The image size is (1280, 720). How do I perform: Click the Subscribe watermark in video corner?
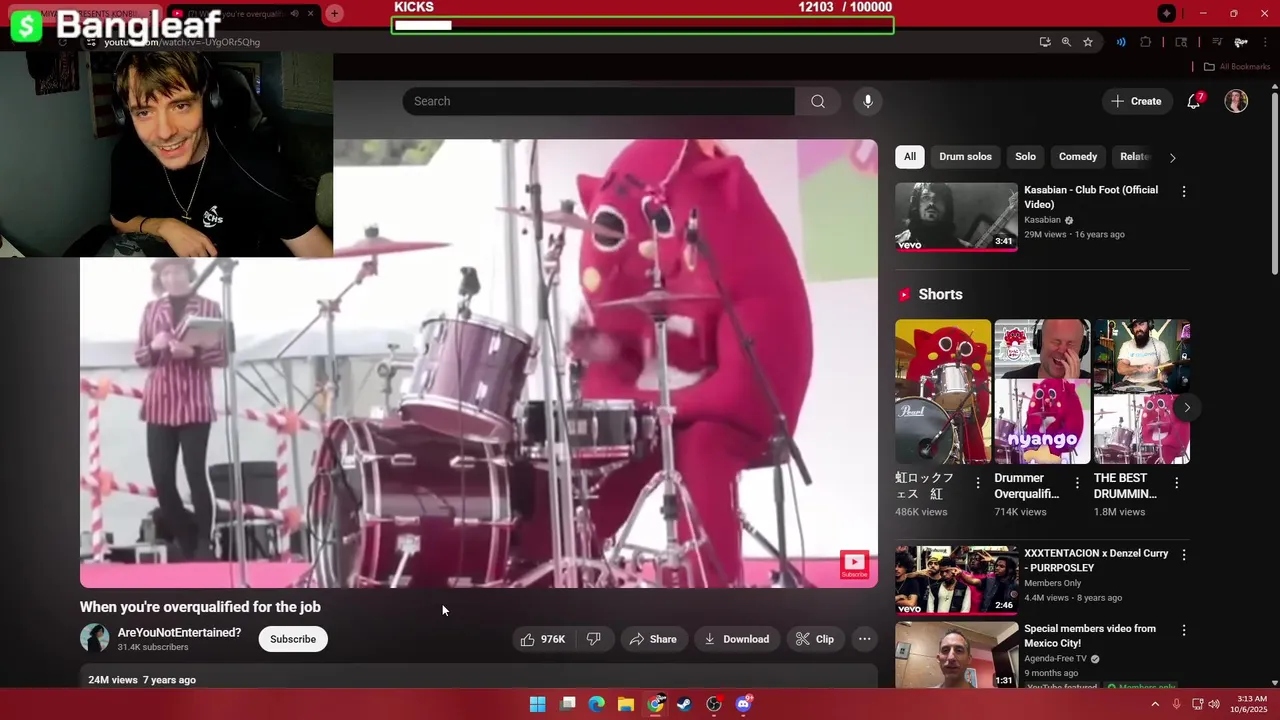[854, 564]
